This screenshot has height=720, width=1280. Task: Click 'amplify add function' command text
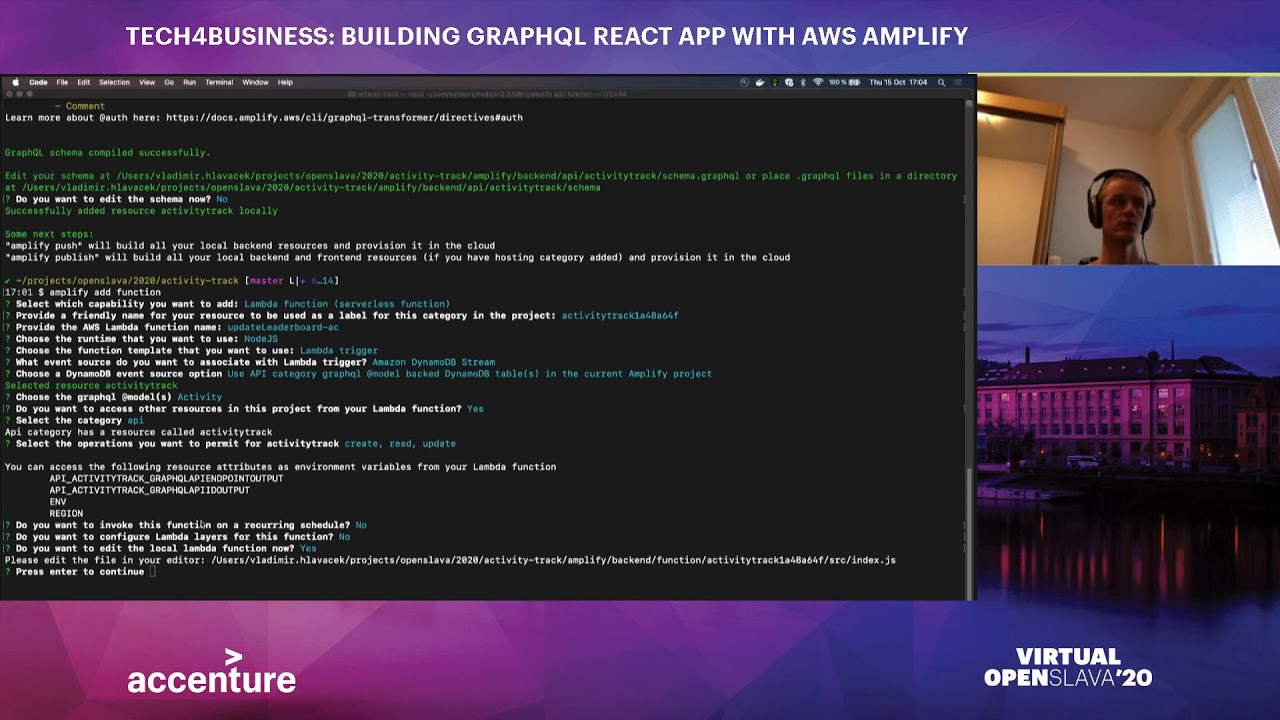pyautogui.click(x=105, y=292)
